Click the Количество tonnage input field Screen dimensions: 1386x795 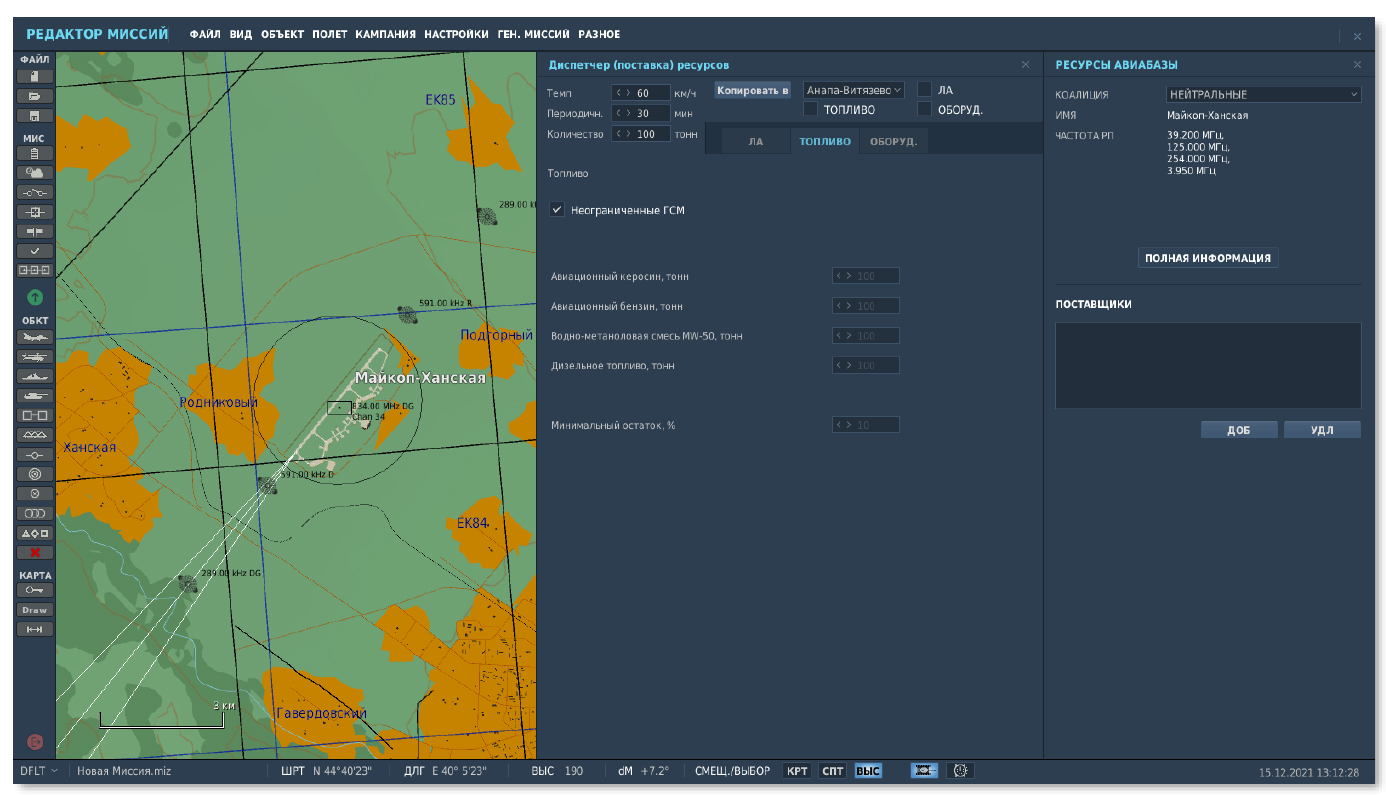click(x=650, y=134)
